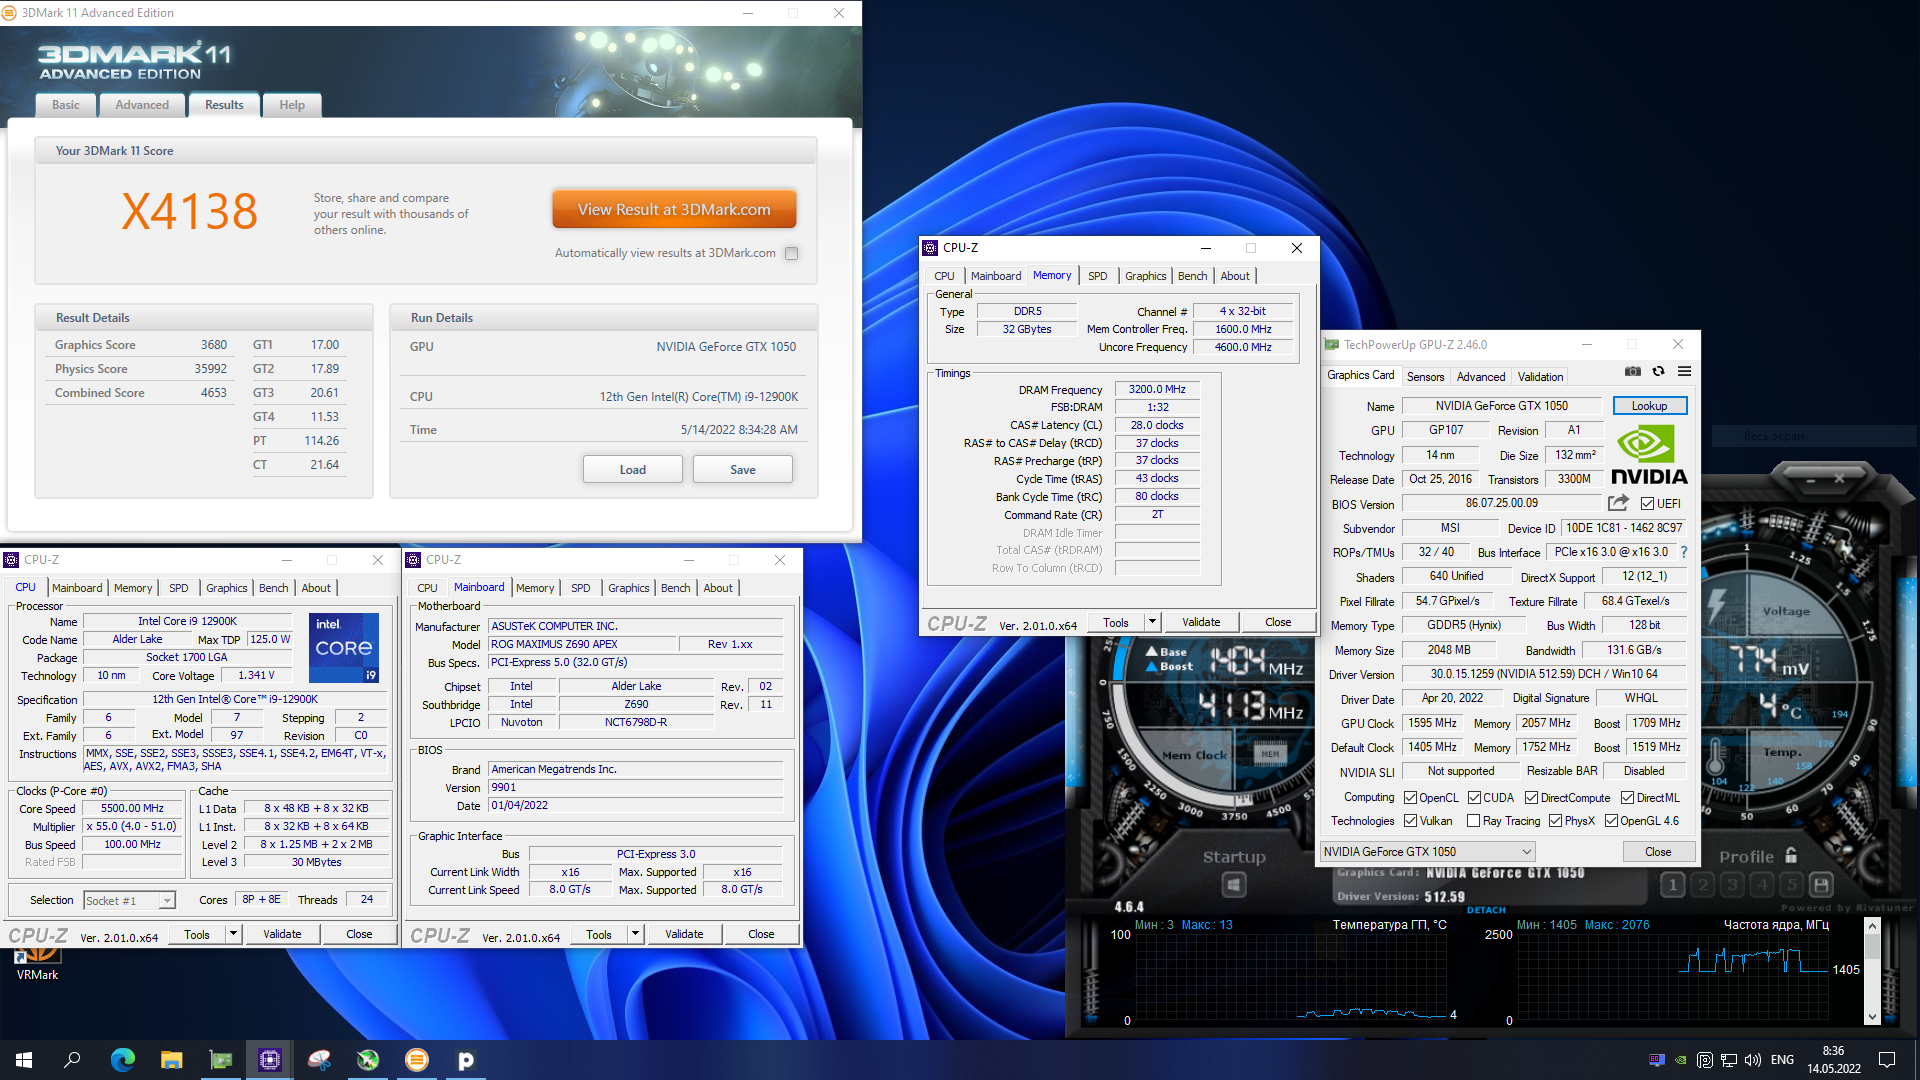1920x1080 pixels.
Task: Open the GPU-Z hamburger menu
Action: click(1685, 372)
